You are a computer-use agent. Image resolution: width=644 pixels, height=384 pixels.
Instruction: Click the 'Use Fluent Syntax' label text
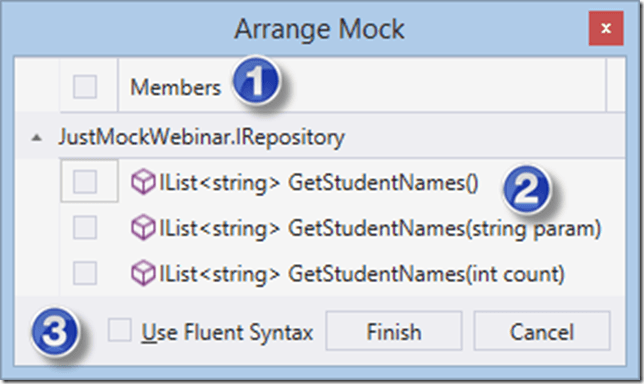[227, 332]
